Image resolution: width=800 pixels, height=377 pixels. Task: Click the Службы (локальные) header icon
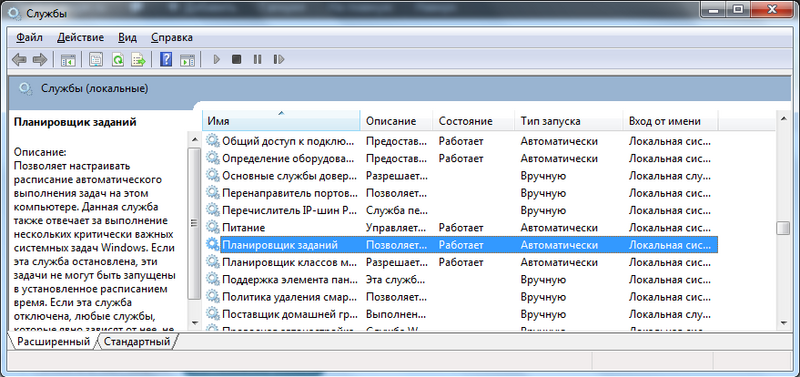point(25,89)
